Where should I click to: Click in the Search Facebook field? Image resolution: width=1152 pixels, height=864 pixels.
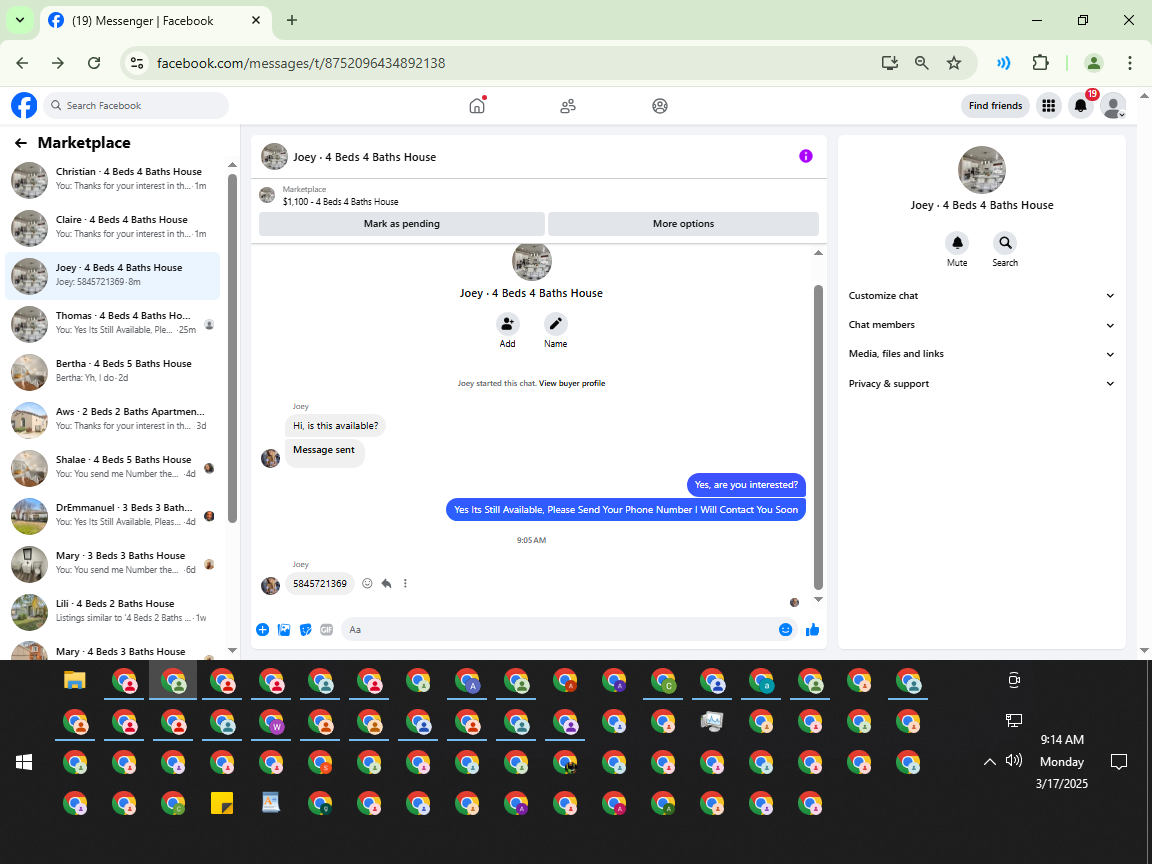click(x=136, y=106)
